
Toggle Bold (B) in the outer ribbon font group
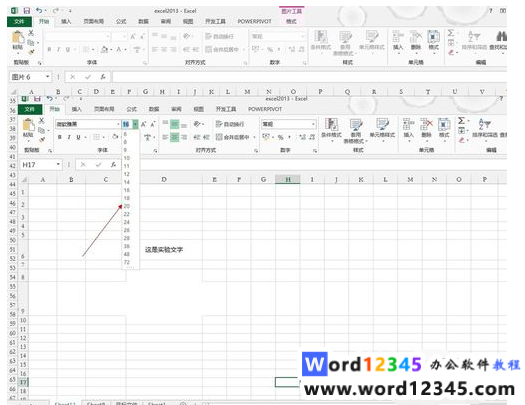(x=49, y=50)
